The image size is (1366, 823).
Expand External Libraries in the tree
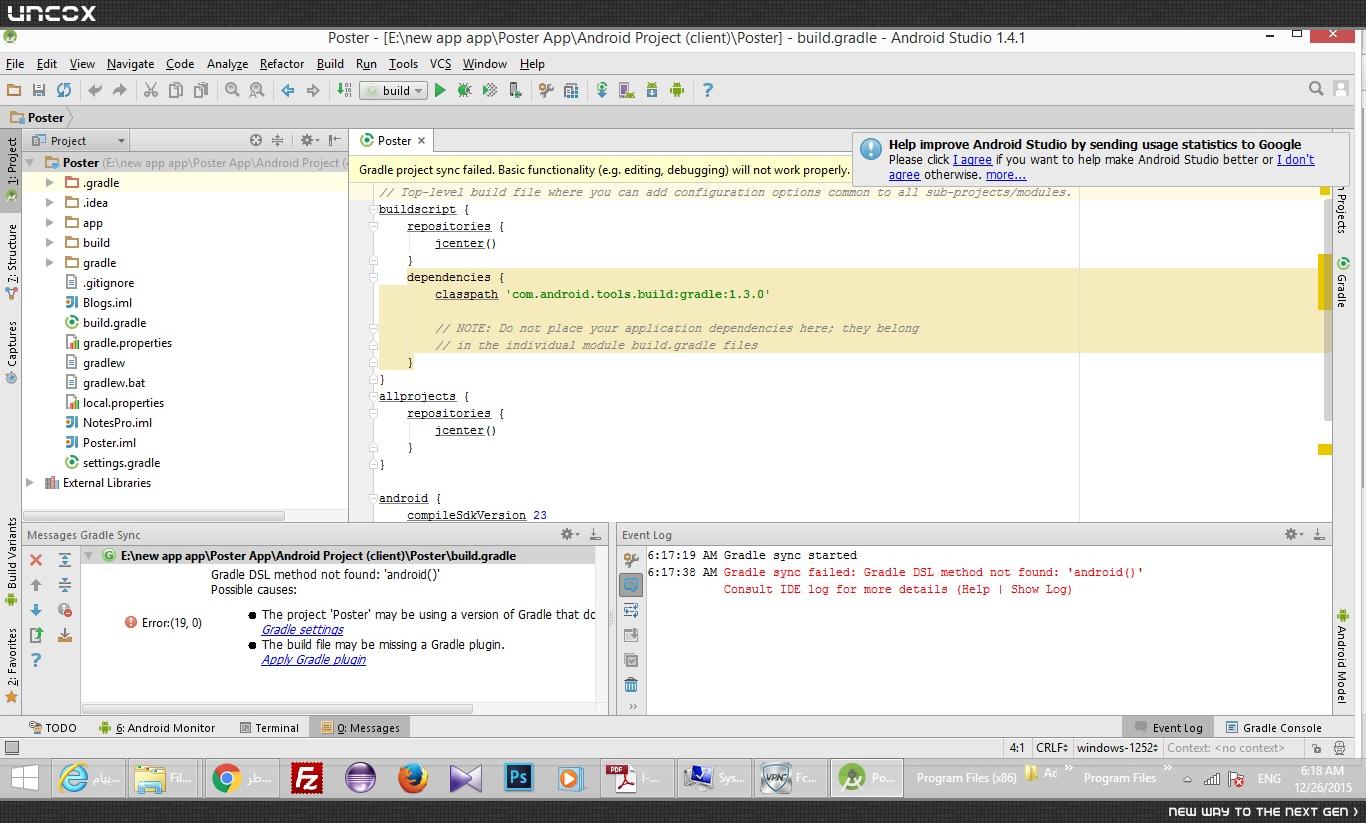pyautogui.click(x=30, y=483)
